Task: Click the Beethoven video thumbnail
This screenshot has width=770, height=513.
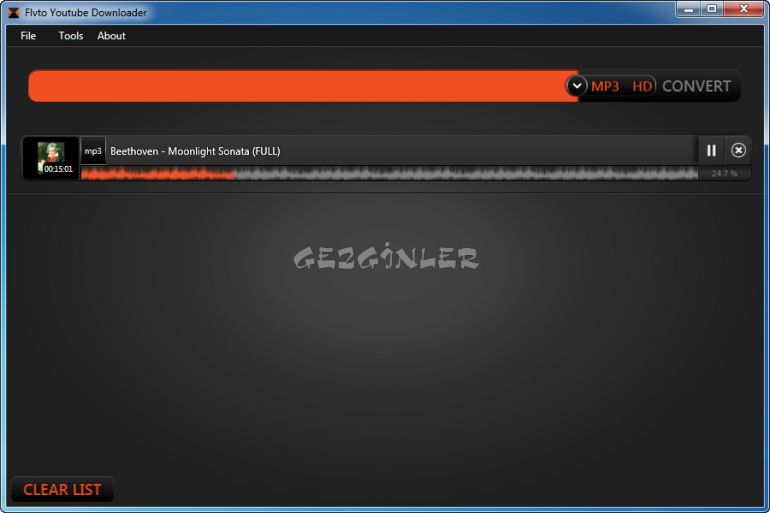Action: coord(51,157)
